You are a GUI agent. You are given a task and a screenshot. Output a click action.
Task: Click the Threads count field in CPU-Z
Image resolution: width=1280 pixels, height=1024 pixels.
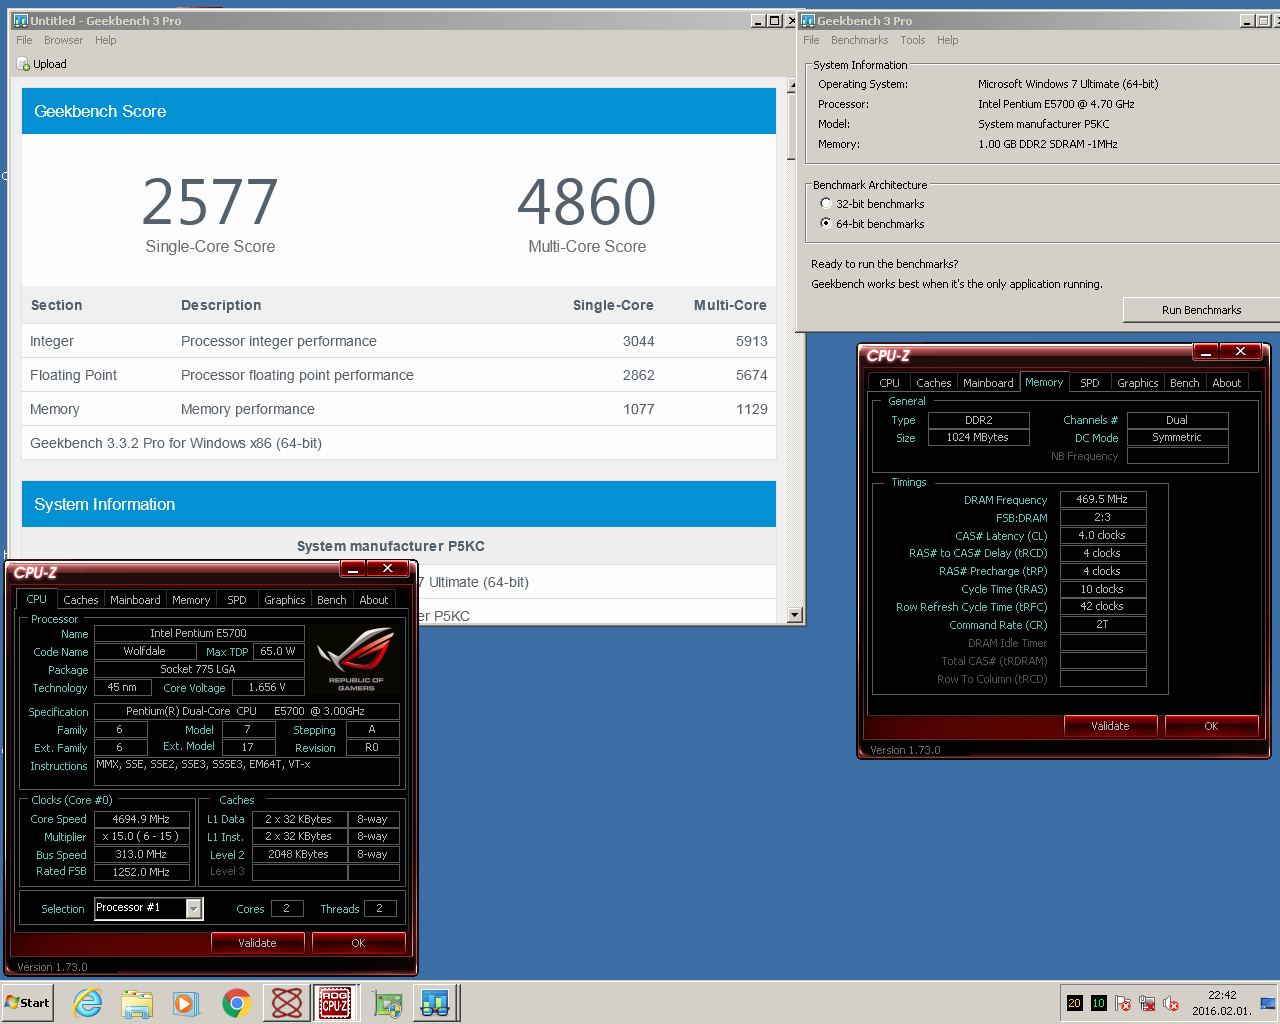(x=379, y=909)
